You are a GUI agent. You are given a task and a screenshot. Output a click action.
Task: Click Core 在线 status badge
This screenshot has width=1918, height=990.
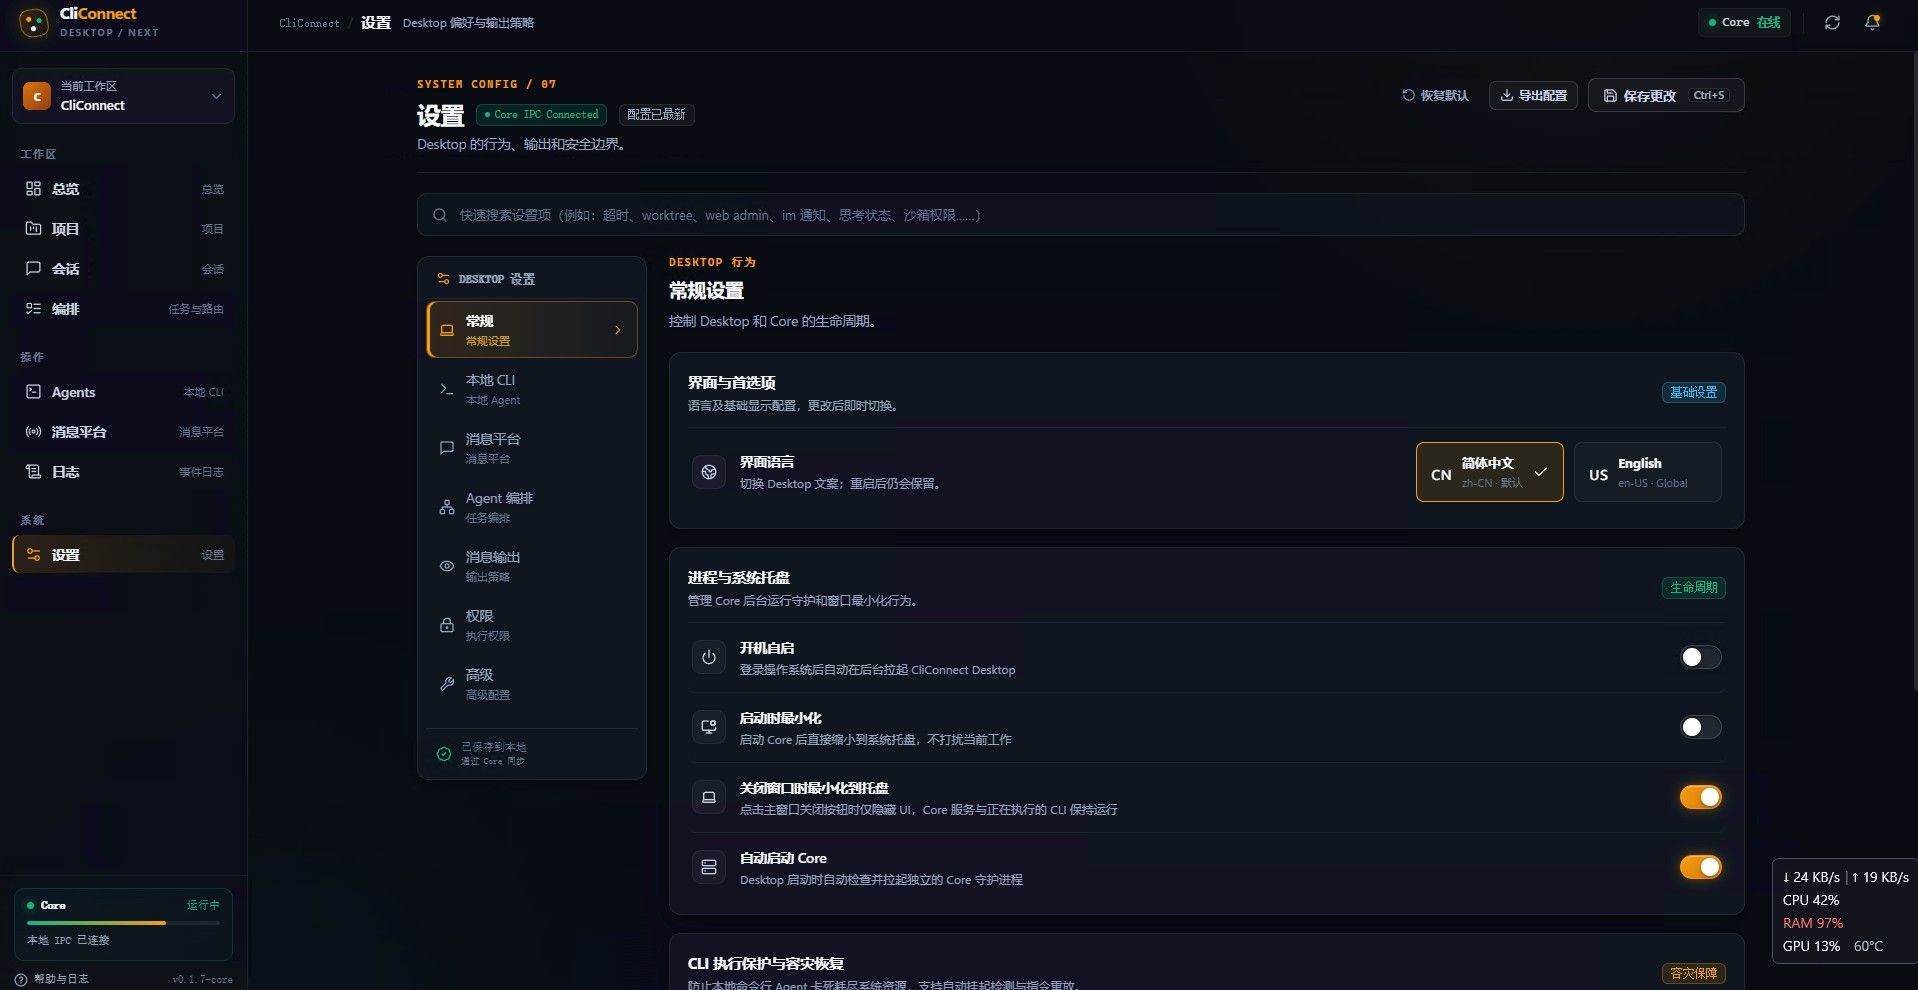tap(1744, 22)
